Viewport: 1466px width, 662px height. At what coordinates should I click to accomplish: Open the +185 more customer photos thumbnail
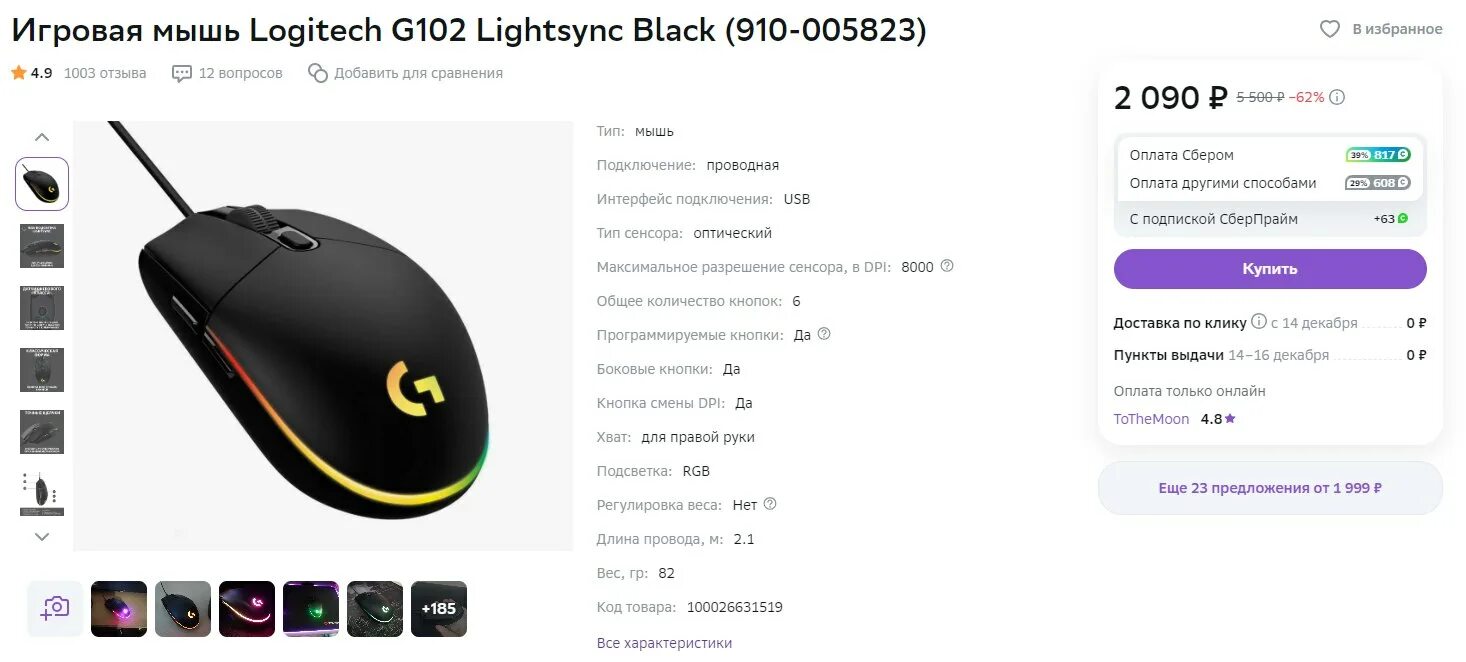[x=439, y=608]
